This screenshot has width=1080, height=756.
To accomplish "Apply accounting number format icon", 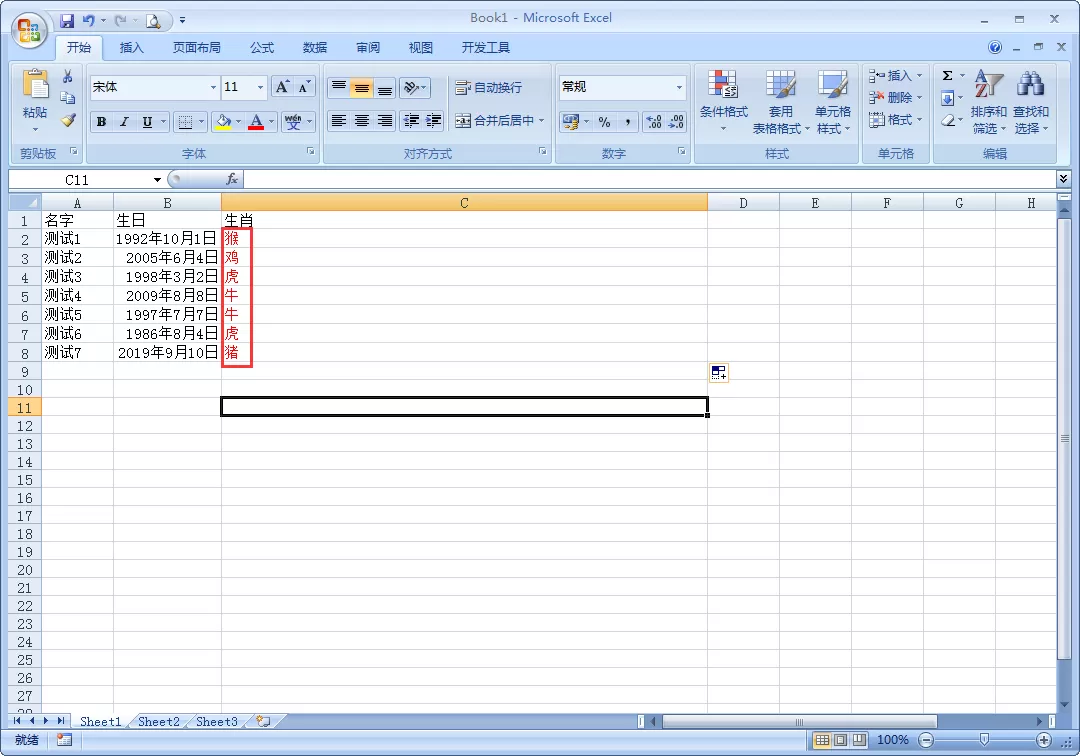I will [x=570, y=122].
